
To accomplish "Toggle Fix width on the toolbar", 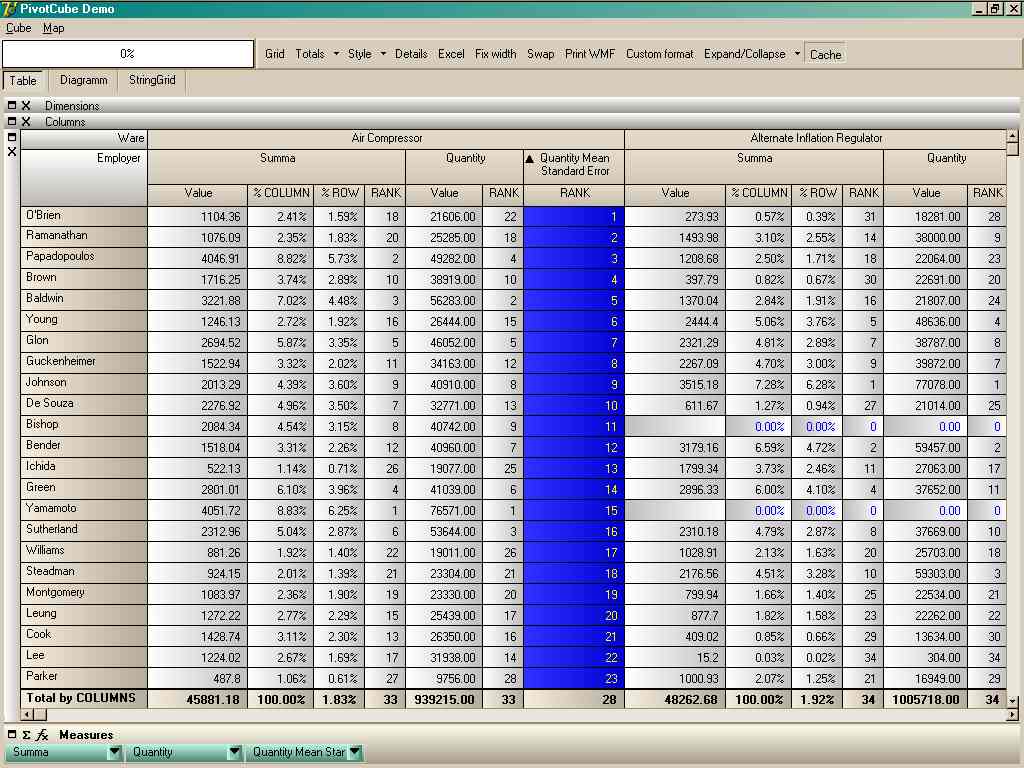I will coord(496,54).
